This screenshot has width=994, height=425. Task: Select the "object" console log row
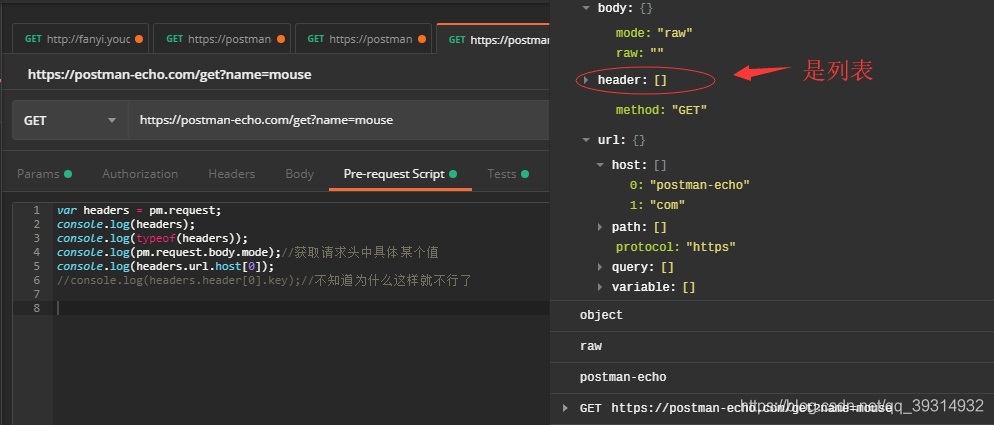601,315
